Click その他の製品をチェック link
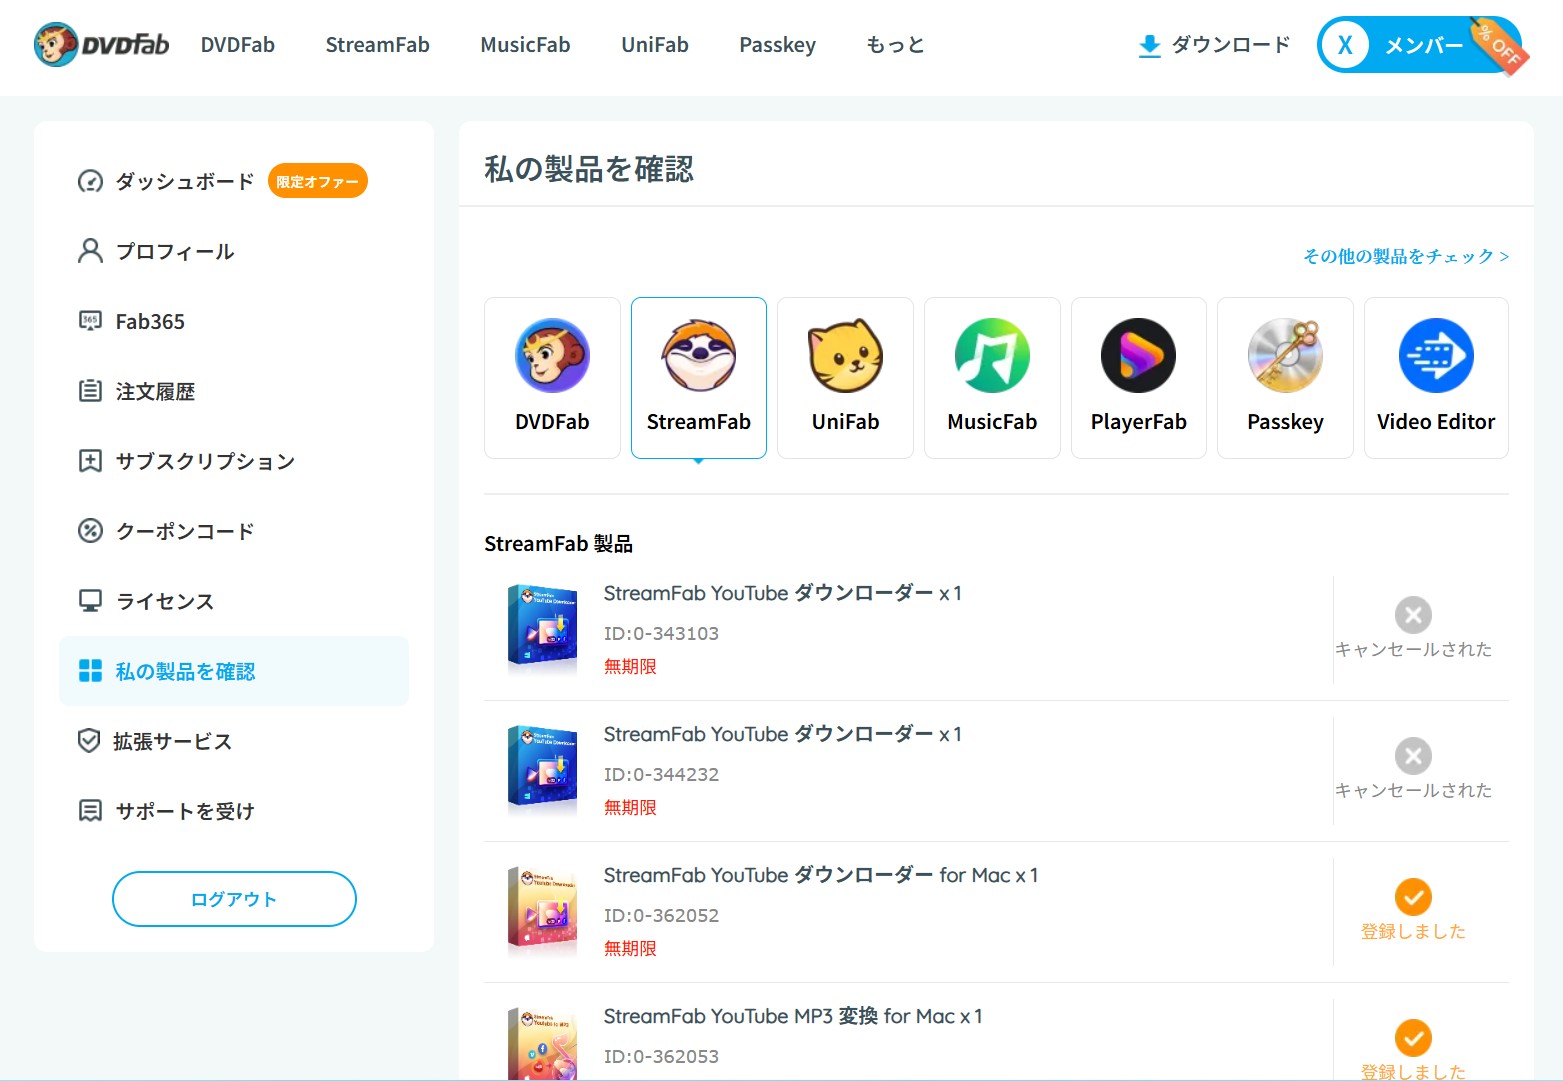The height and width of the screenshot is (1081, 1563). (x=1405, y=256)
